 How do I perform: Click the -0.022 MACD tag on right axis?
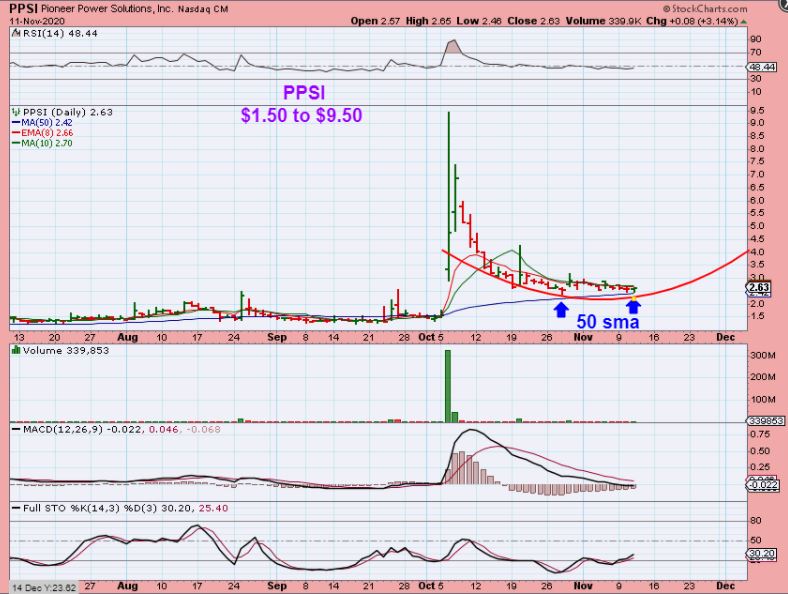763,485
